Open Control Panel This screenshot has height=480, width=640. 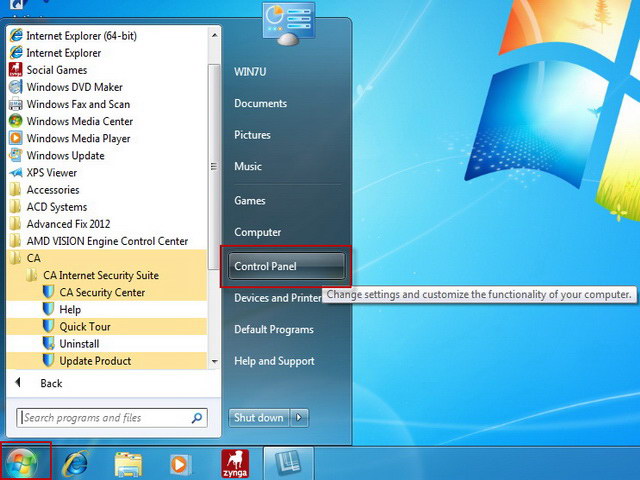pyautogui.click(x=287, y=266)
